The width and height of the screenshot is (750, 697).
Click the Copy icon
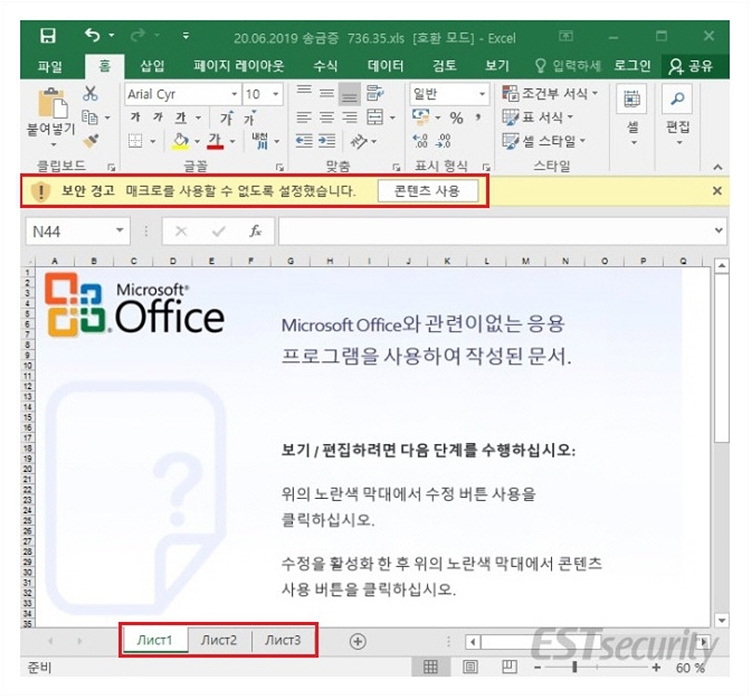coord(90,117)
